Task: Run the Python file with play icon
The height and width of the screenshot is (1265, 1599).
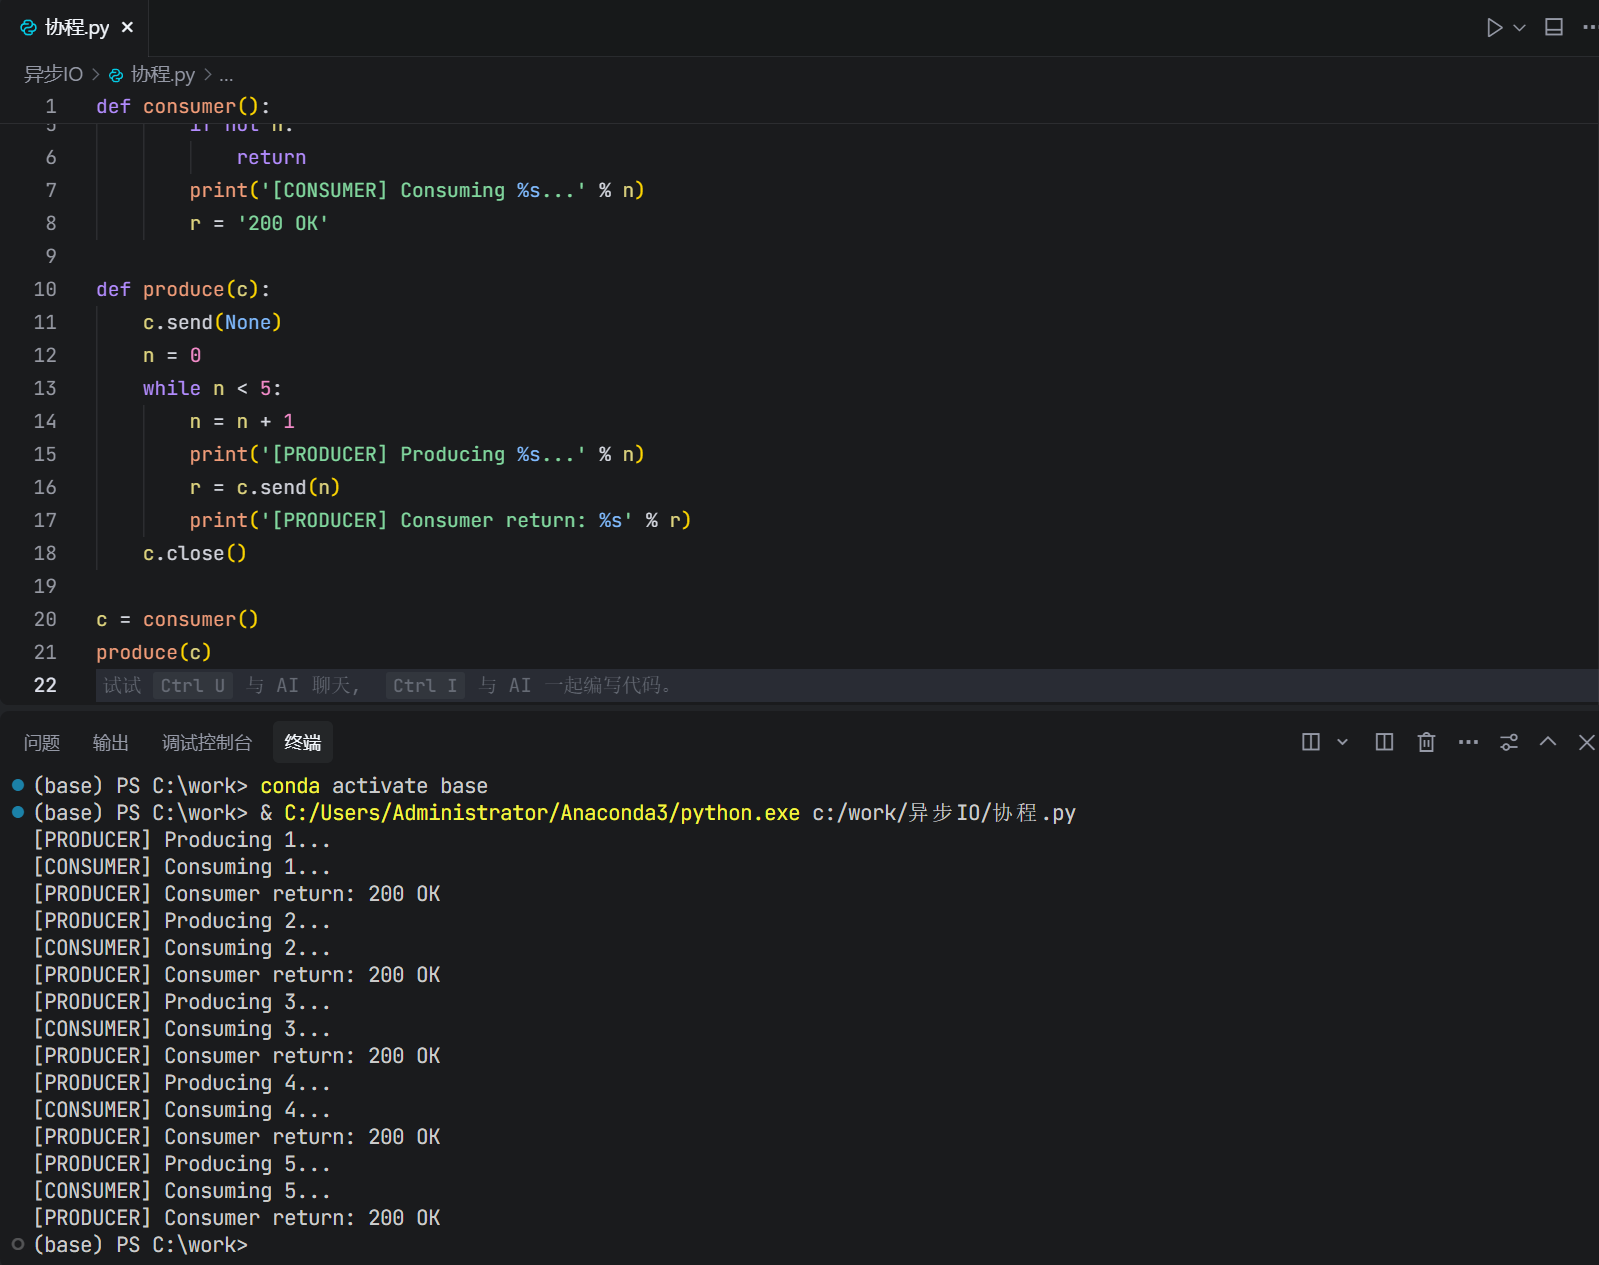Action: [1494, 28]
